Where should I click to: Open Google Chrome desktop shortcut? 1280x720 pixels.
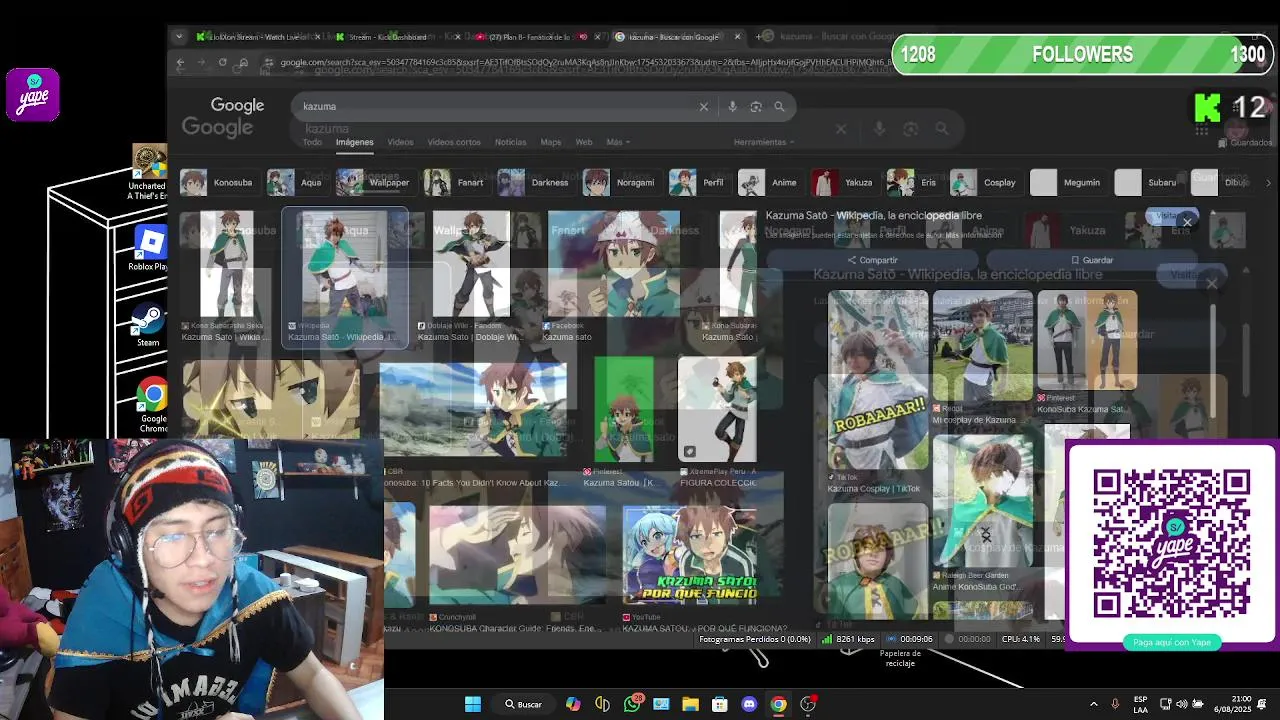pos(152,406)
